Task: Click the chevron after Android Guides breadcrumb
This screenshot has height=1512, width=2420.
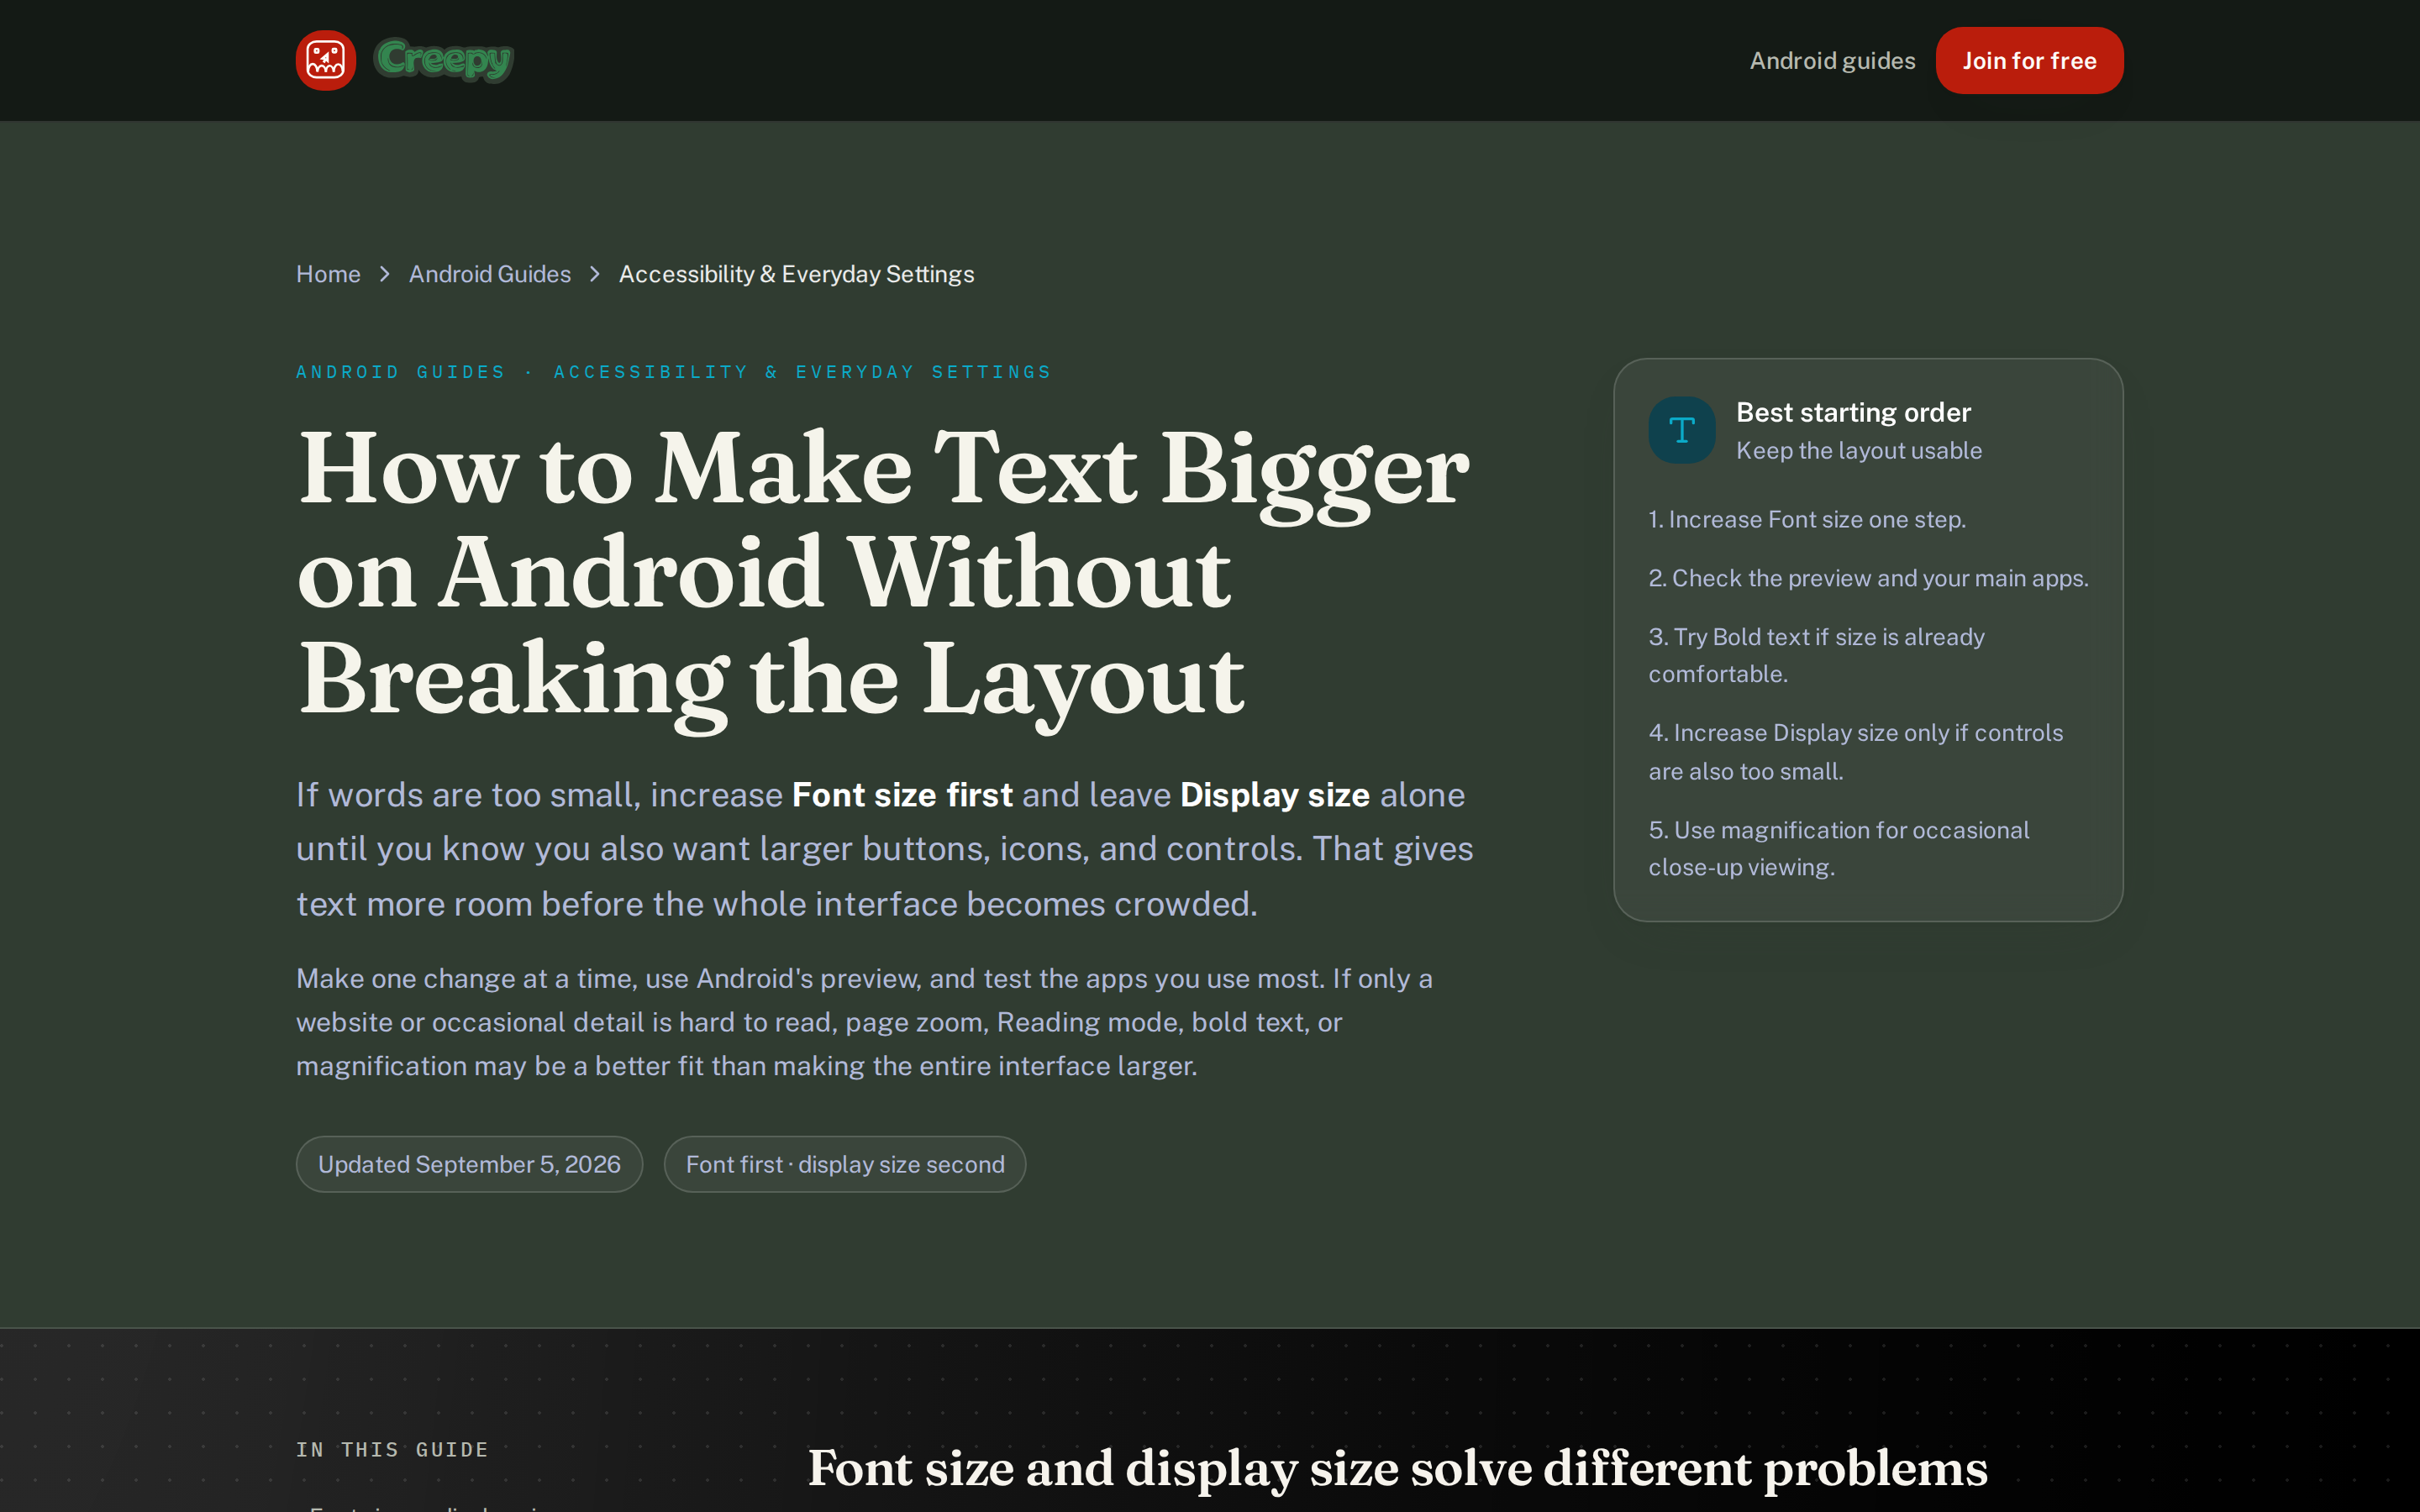Action: click(x=595, y=274)
